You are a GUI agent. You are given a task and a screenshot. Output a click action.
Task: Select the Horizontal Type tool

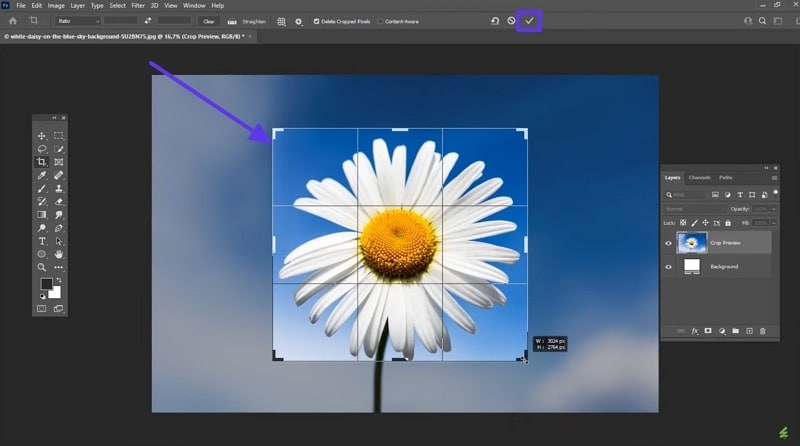pos(41,241)
